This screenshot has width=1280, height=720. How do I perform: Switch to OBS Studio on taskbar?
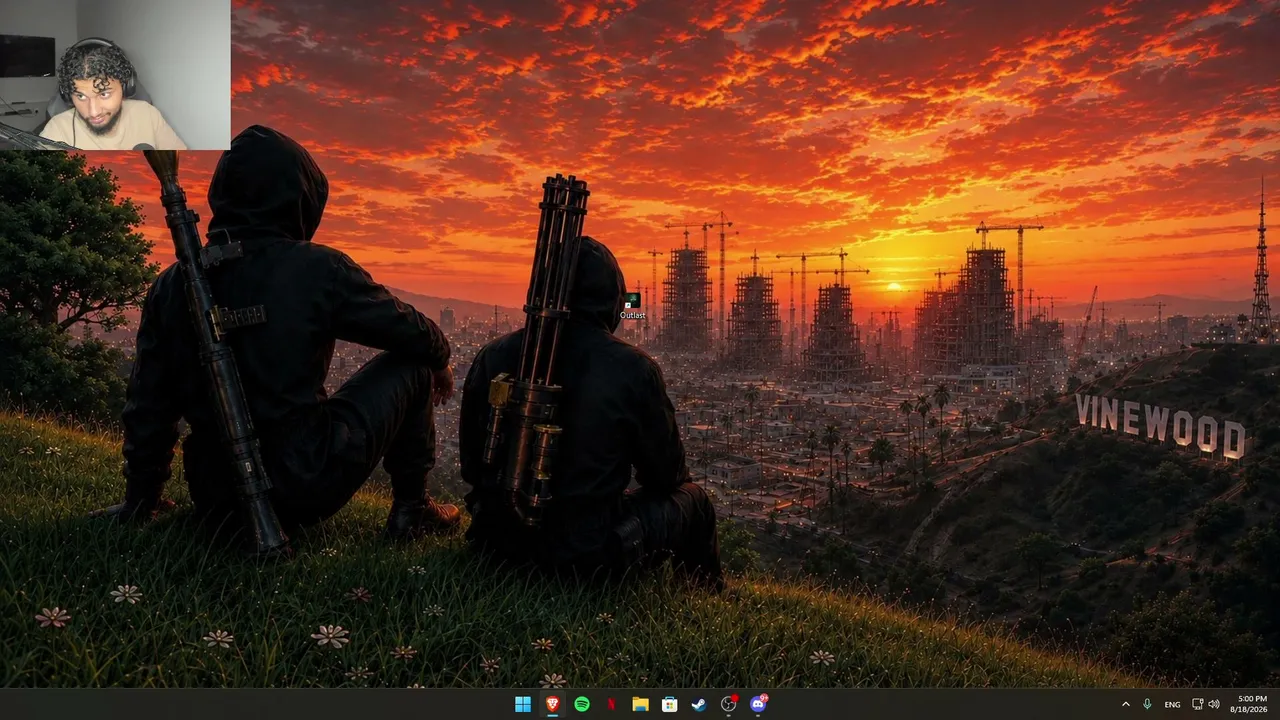[x=729, y=704]
